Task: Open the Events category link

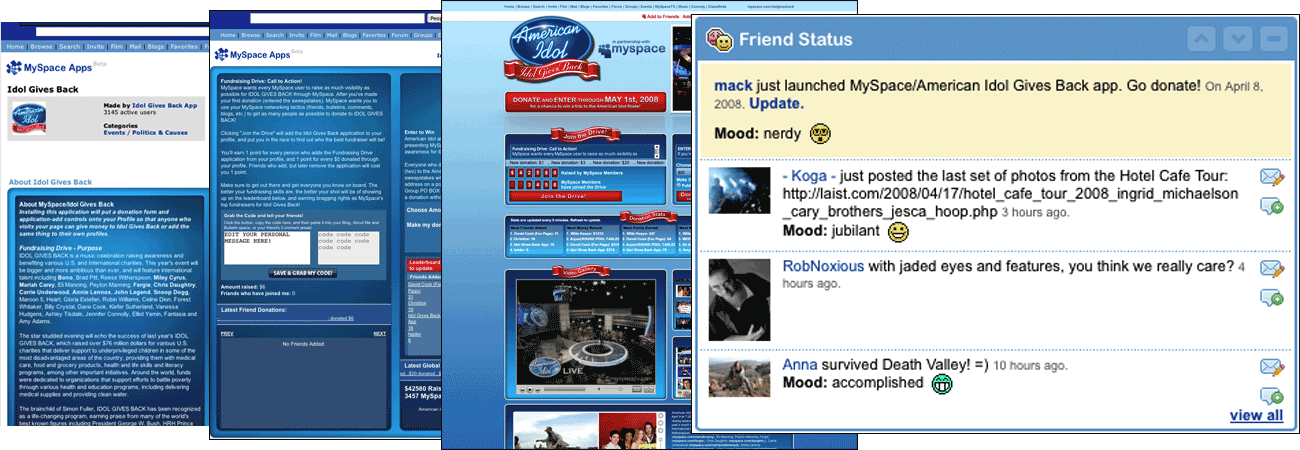Action: (x=114, y=132)
